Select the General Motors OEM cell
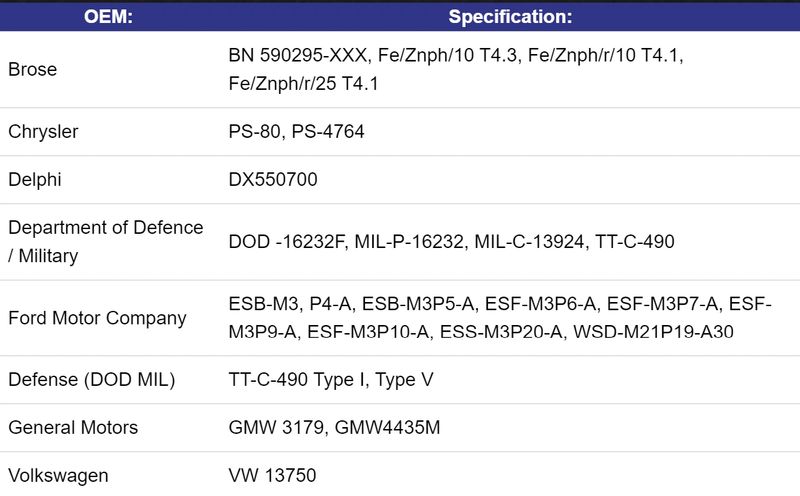Image resolution: width=800 pixels, height=496 pixels. pos(73,428)
